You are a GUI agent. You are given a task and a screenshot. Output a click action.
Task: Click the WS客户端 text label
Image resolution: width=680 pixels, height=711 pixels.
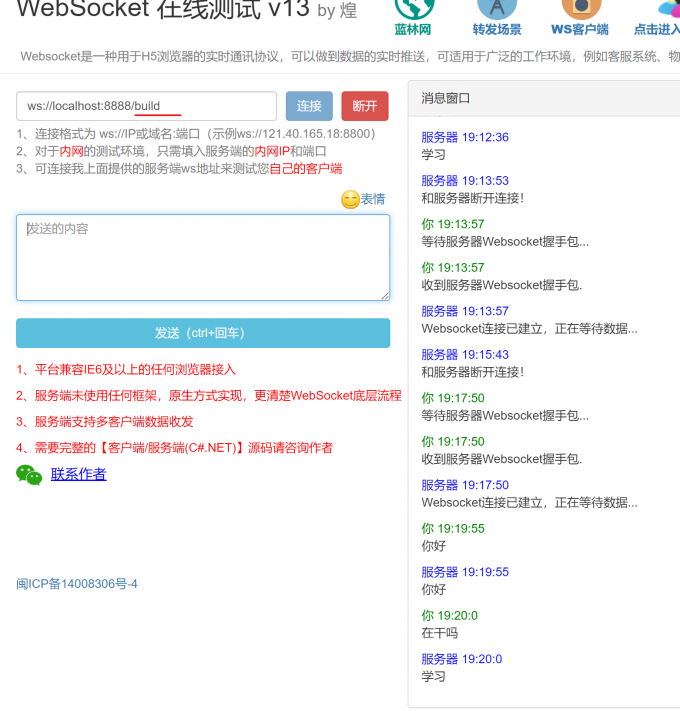pos(580,30)
